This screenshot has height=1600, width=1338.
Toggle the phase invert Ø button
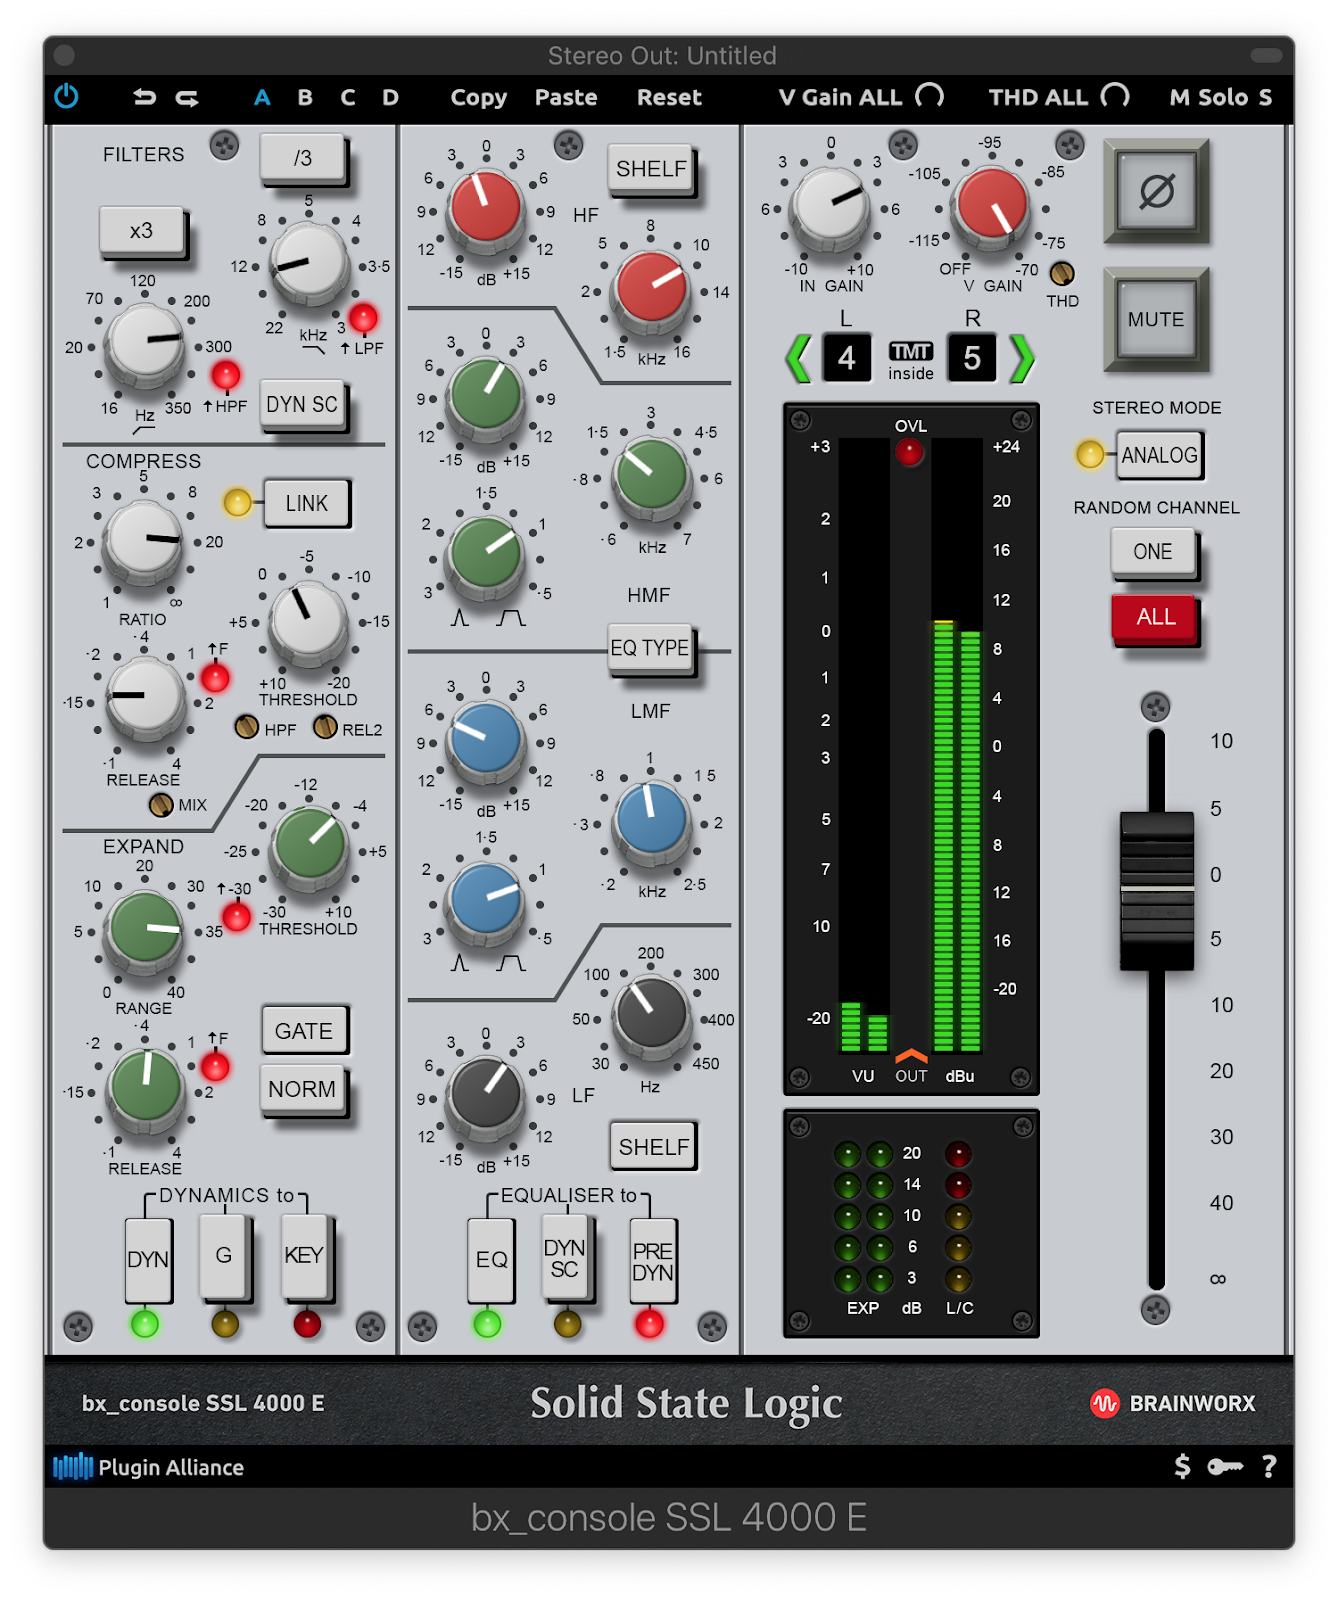1156,191
